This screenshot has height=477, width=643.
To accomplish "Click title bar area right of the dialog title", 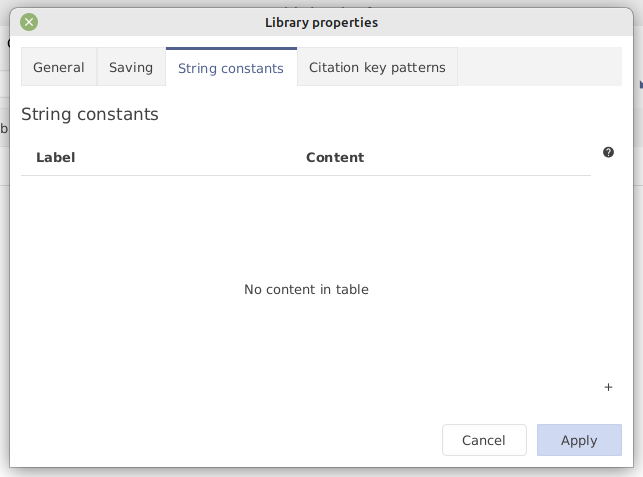I will pyautogui.click(x=500, y=22).
